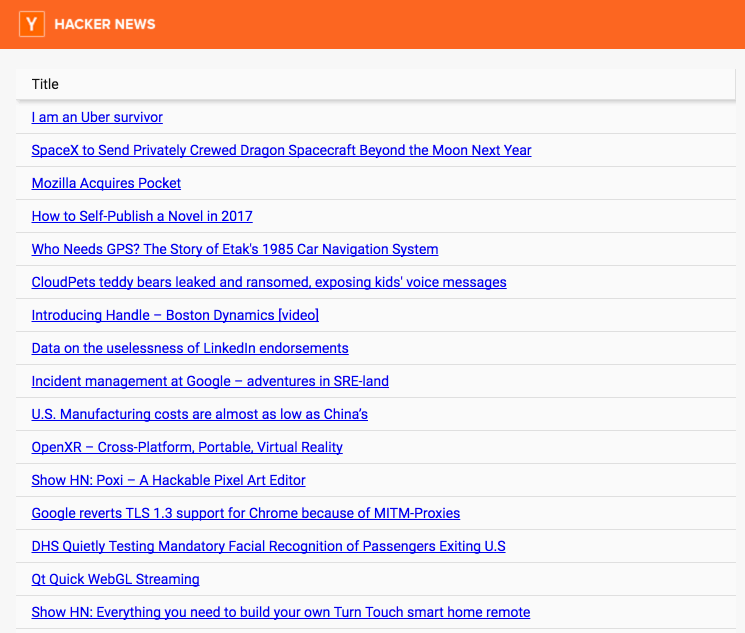Viewport: 745px width, 633px height.
Task: Open the 'Mozilla Acquires Pocket' link
Action: (106, 183)
